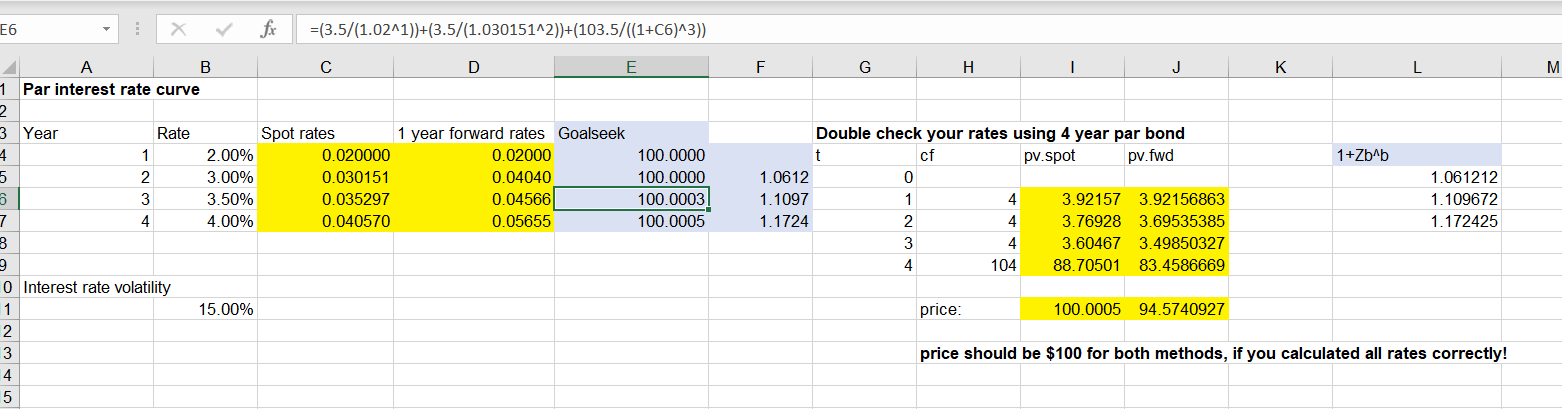Click the 'Year' header cell
The width and height of the screenshot is (1562, 409).
tap(86, 133)
